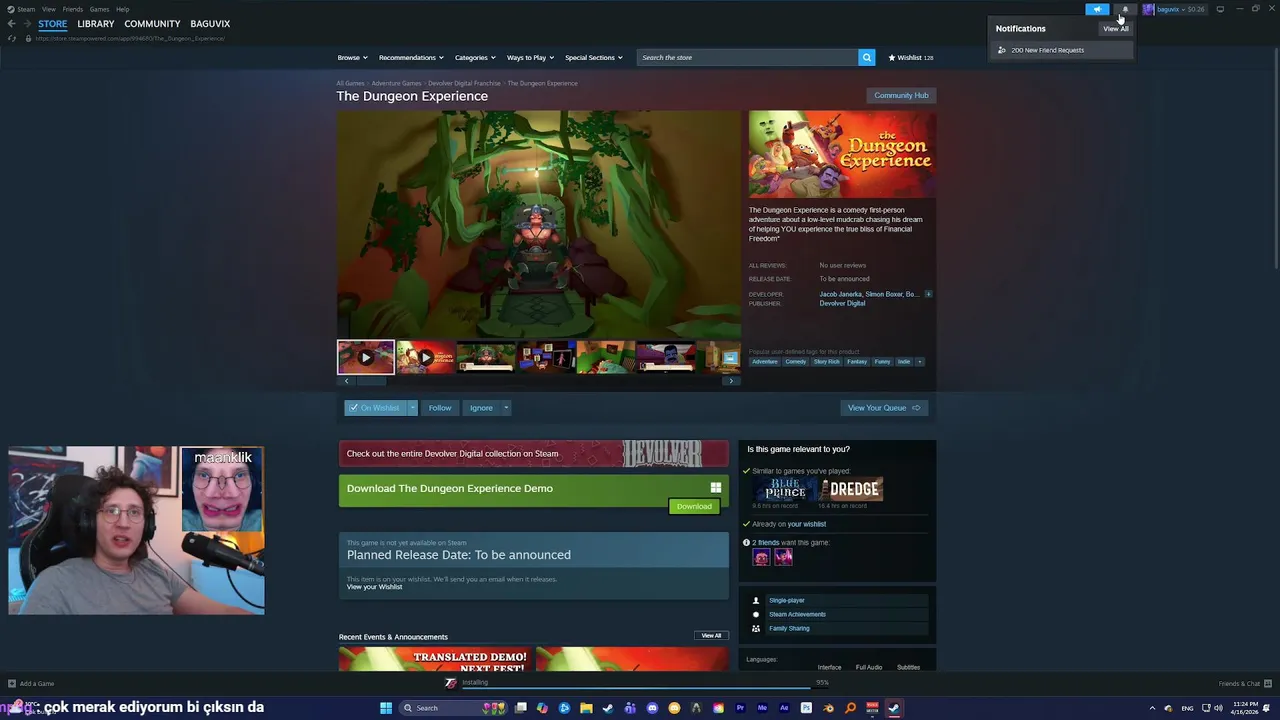Expand the wishlist options dropdown arrow

[412, 408]
